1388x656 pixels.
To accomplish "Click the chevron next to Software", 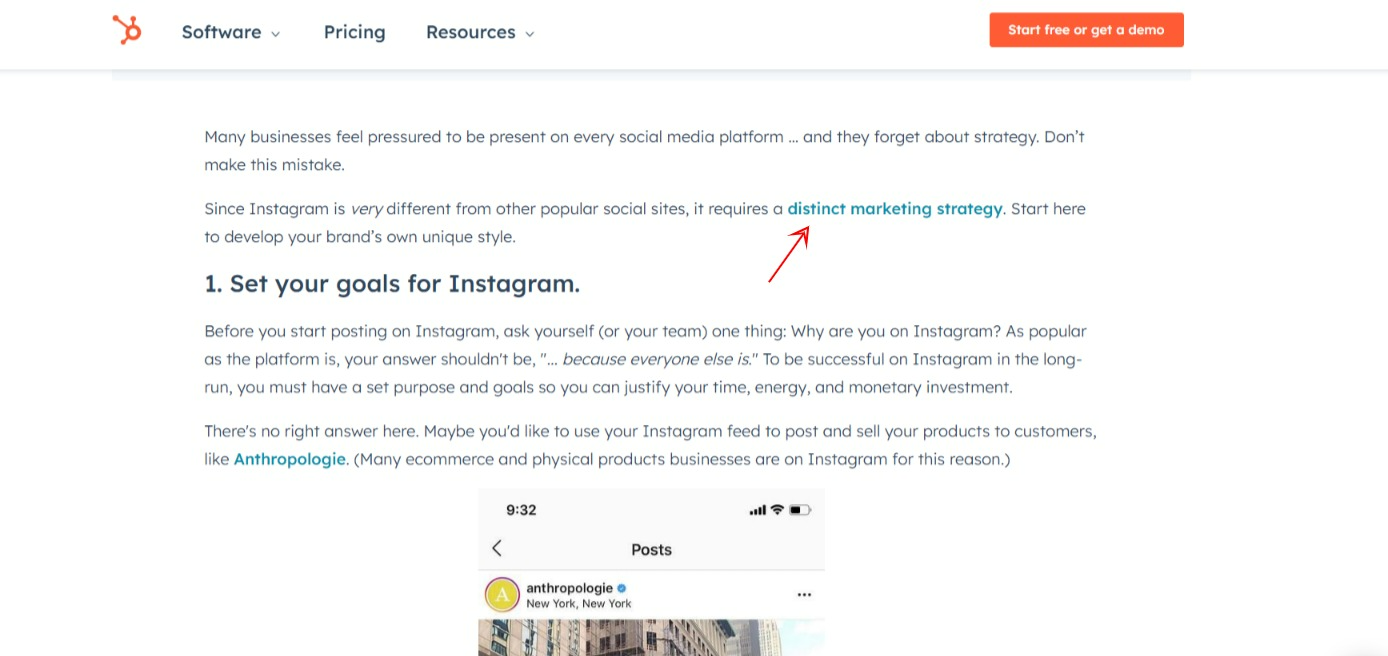I will (275, 33).
